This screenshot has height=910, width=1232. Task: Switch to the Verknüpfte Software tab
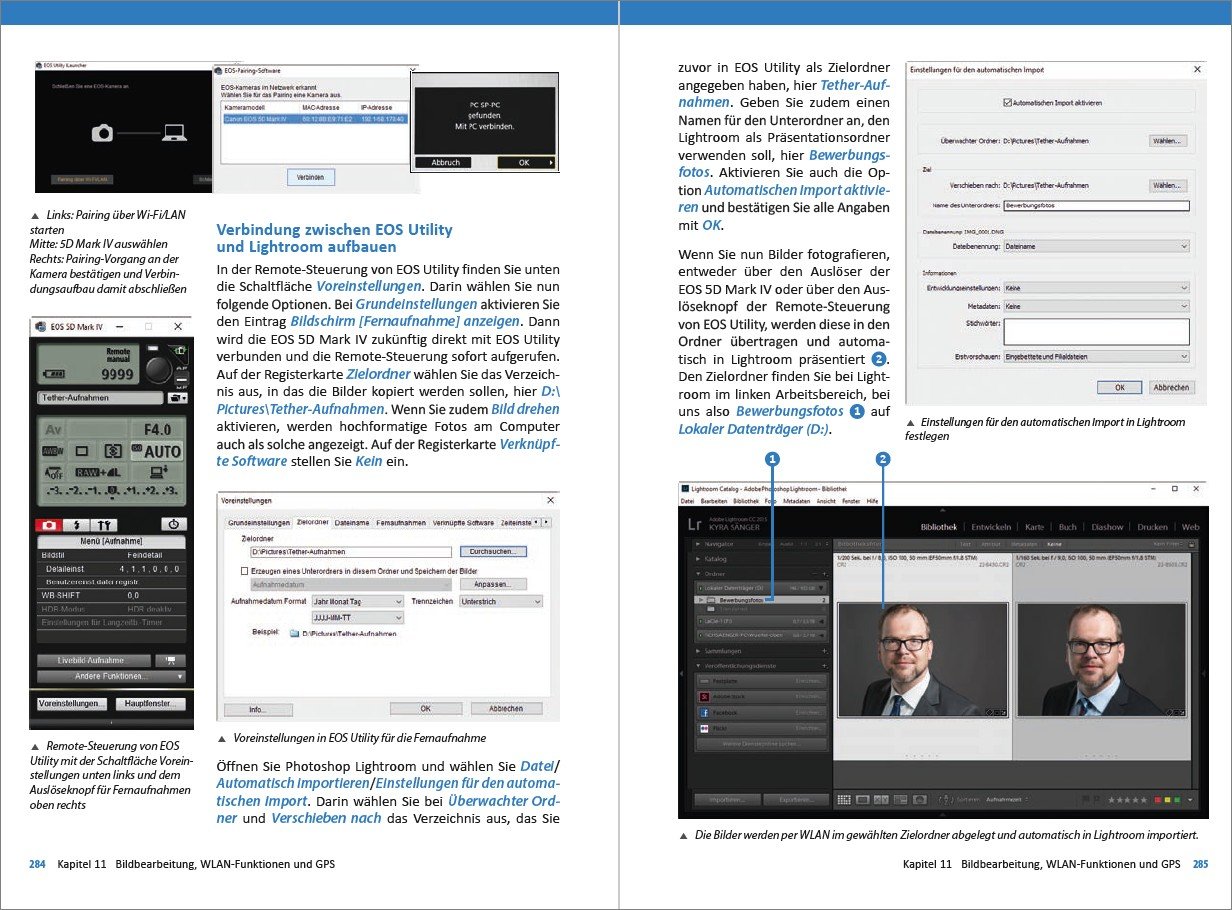point(464,523)
